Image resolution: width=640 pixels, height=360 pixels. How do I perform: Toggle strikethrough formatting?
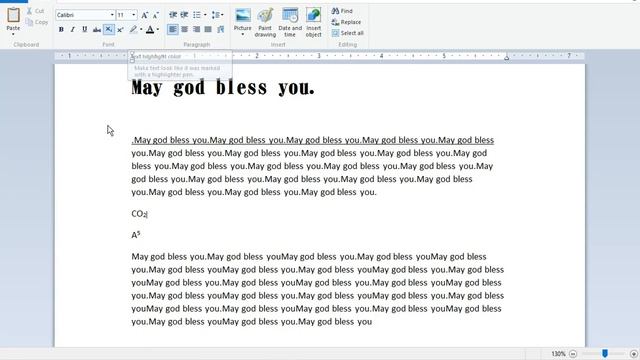point(97,29)
